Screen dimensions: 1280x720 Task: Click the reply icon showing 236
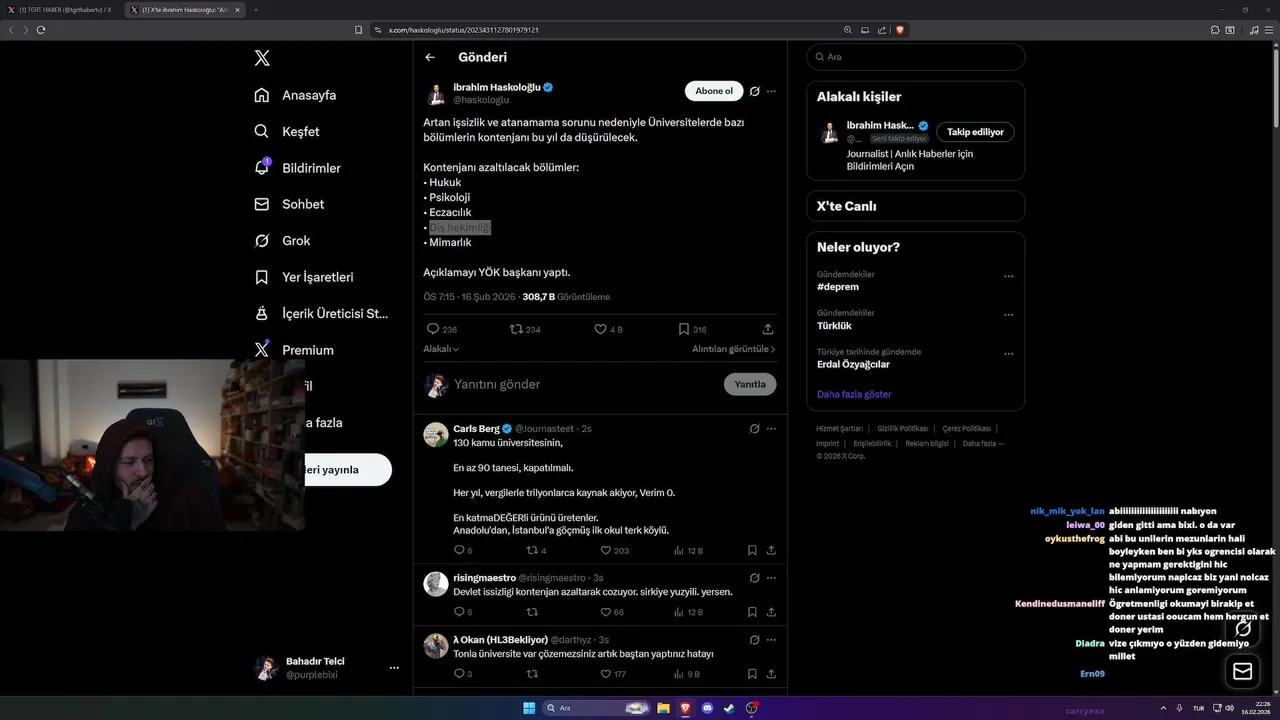pos(433,329)
